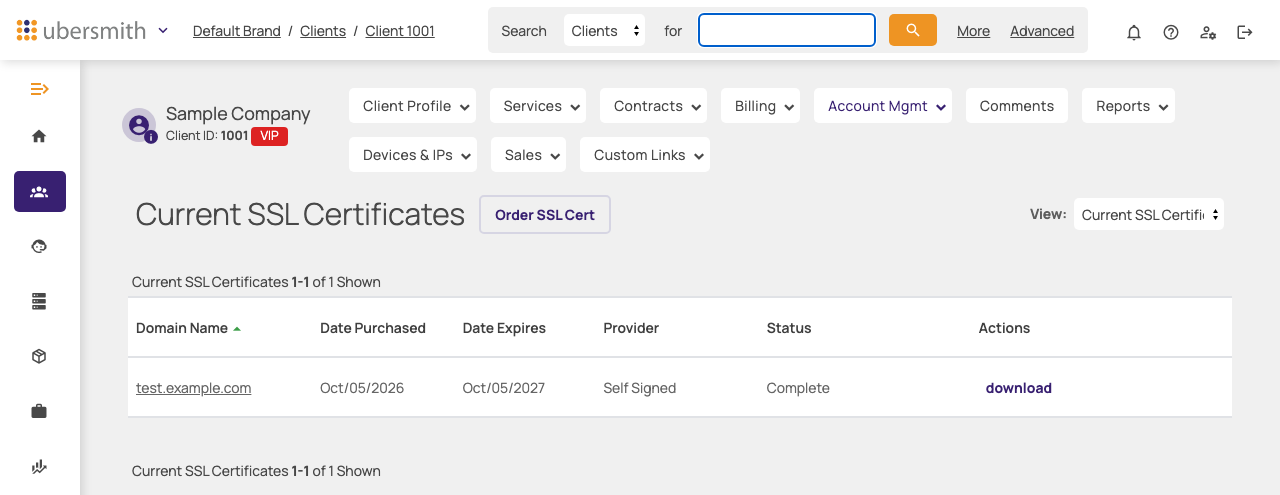Open the support face icon in sidebar
This screenshot has height=495, width=1280.
[x=40, y=246]
